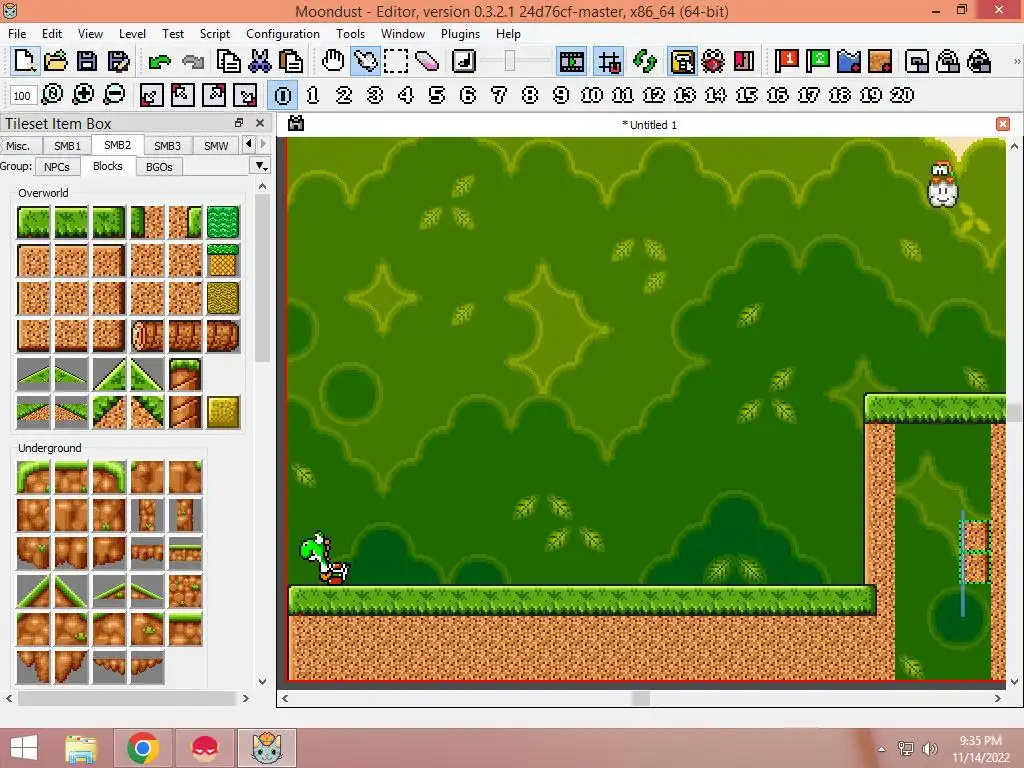The height and width of the screenshot is (768, 1024).
Task: Cut selection with the scissors icon
Action: click(260, 61)
